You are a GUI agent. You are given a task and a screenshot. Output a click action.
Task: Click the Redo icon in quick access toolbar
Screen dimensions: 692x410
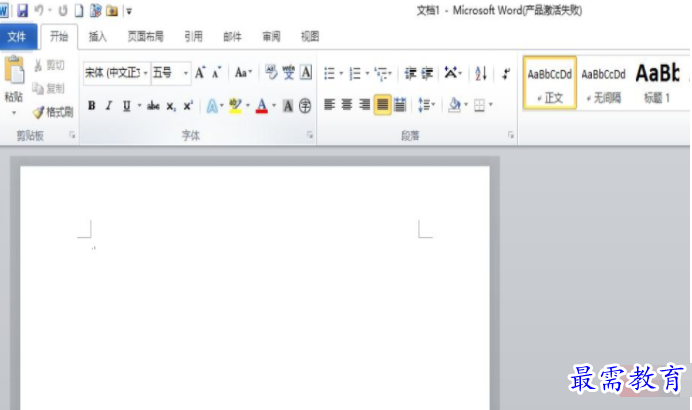(x=63, y=11)
